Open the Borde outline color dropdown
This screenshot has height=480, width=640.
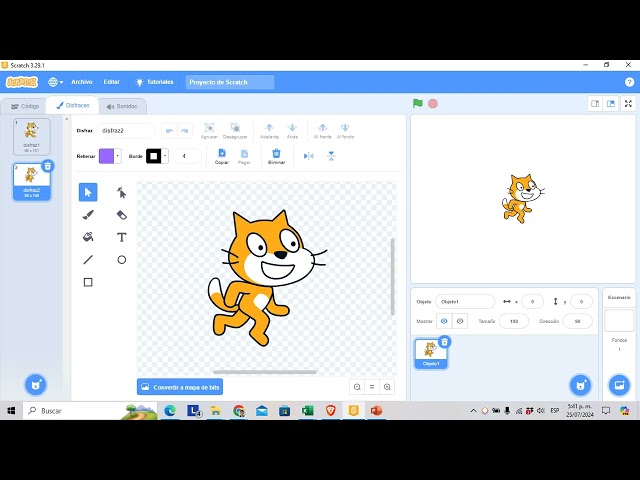165,156
